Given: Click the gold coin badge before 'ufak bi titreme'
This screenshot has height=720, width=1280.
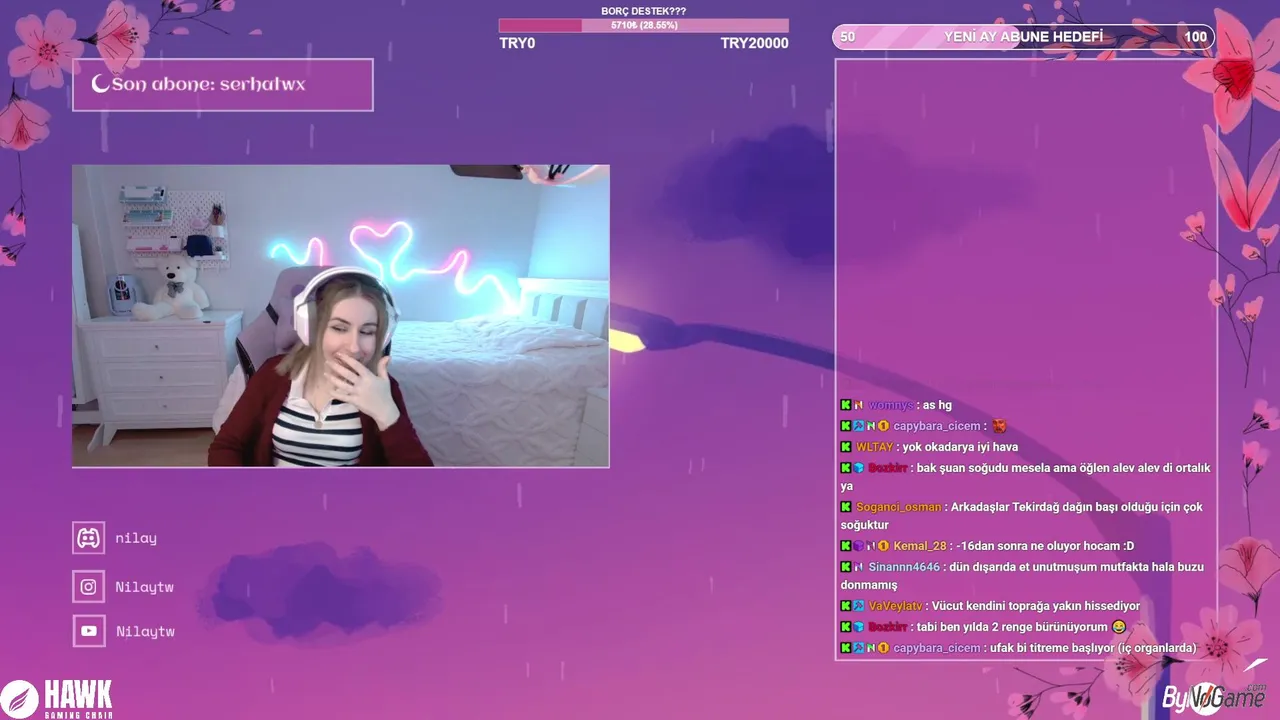Looking at the screenshot, I should click(x=883, y=648).
